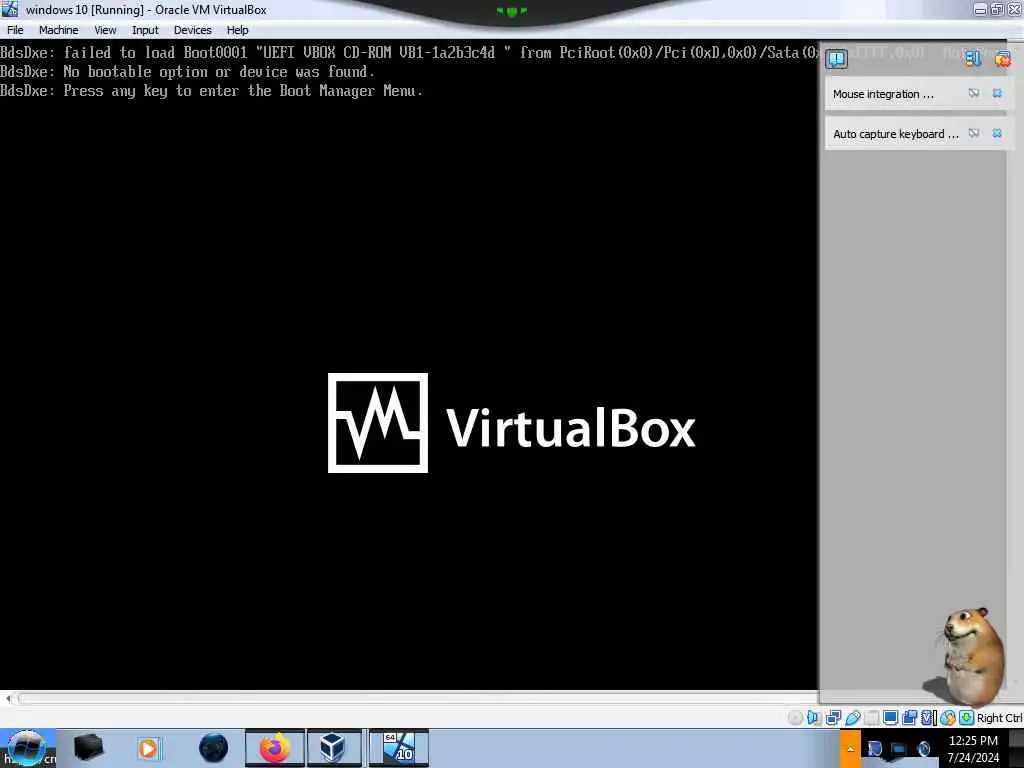
Task: Click forbid icon on Mouse integration notification
Action: (974, 93)
